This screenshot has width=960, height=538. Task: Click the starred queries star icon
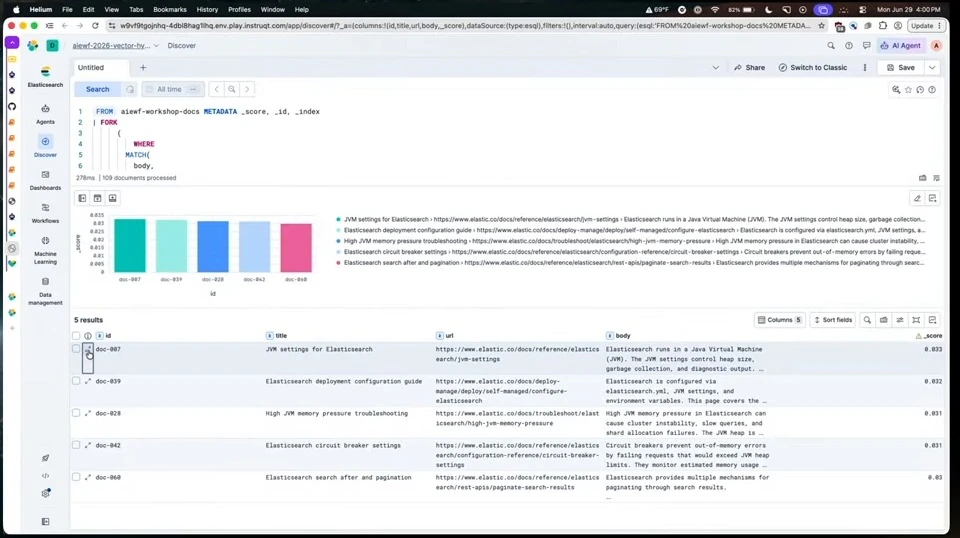tap(909, 89)
